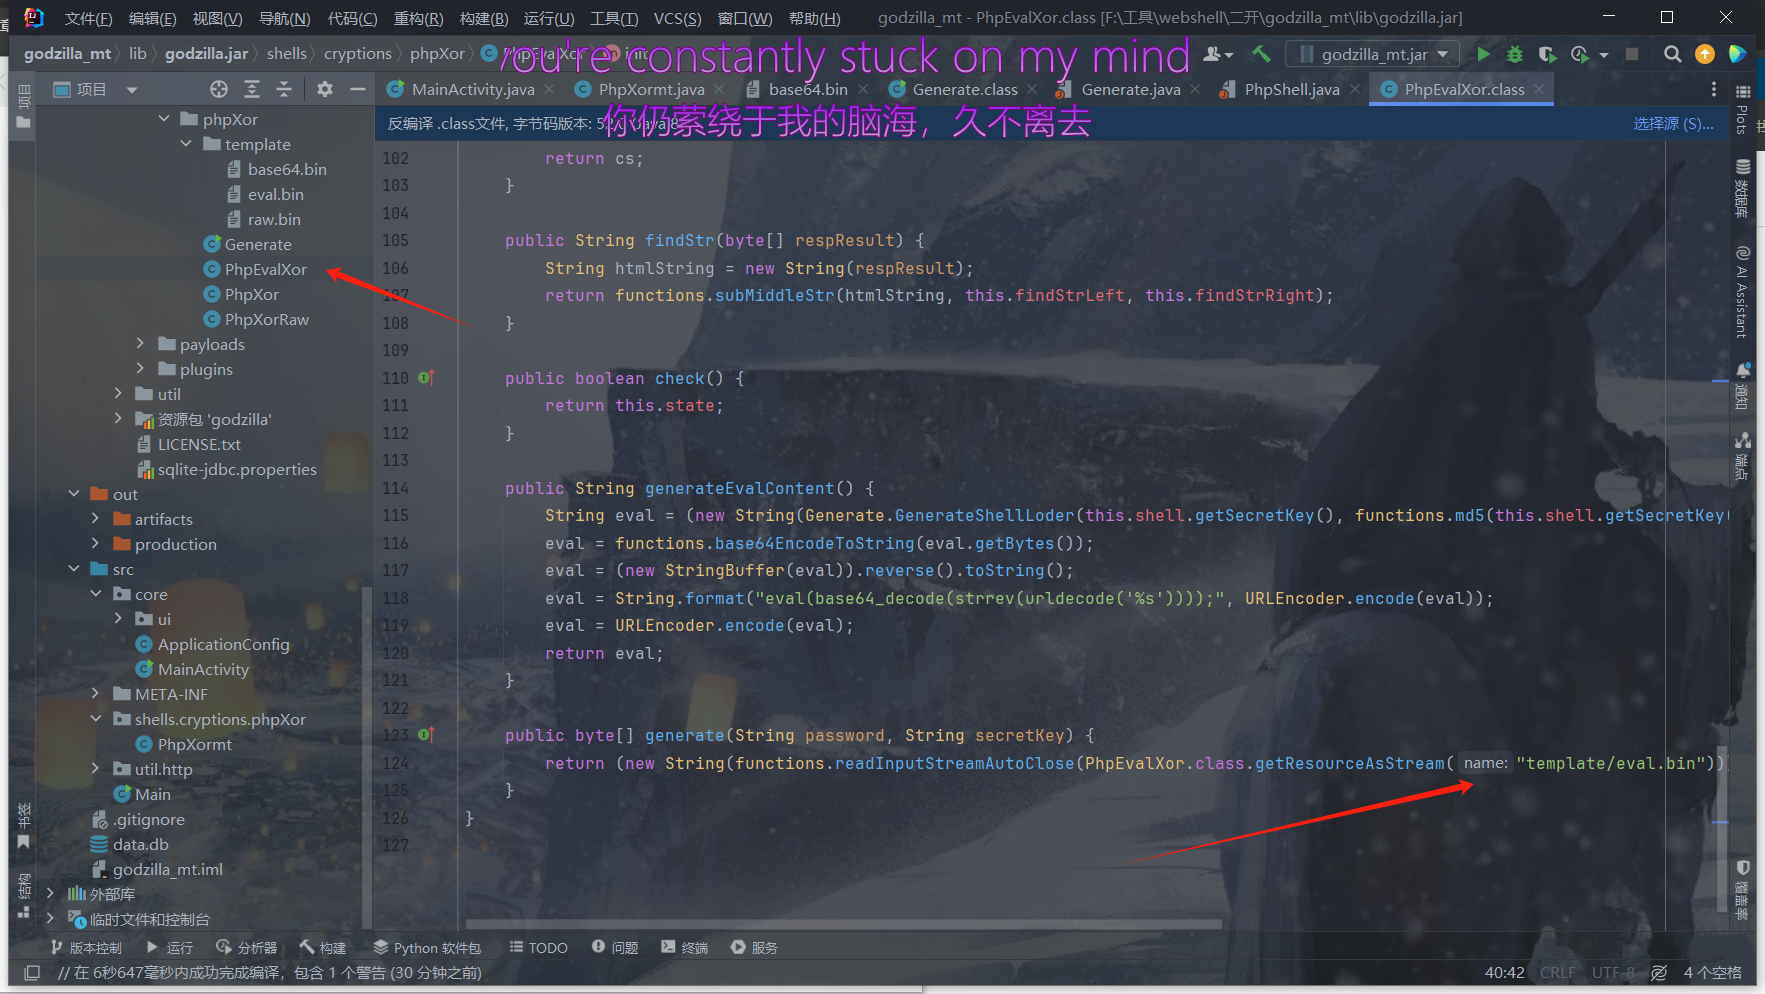The width and height of the screenshot is (1765, 994).
Task: Open the Version Control tool window
Action: pyautogui.click(x=86, y=947)
